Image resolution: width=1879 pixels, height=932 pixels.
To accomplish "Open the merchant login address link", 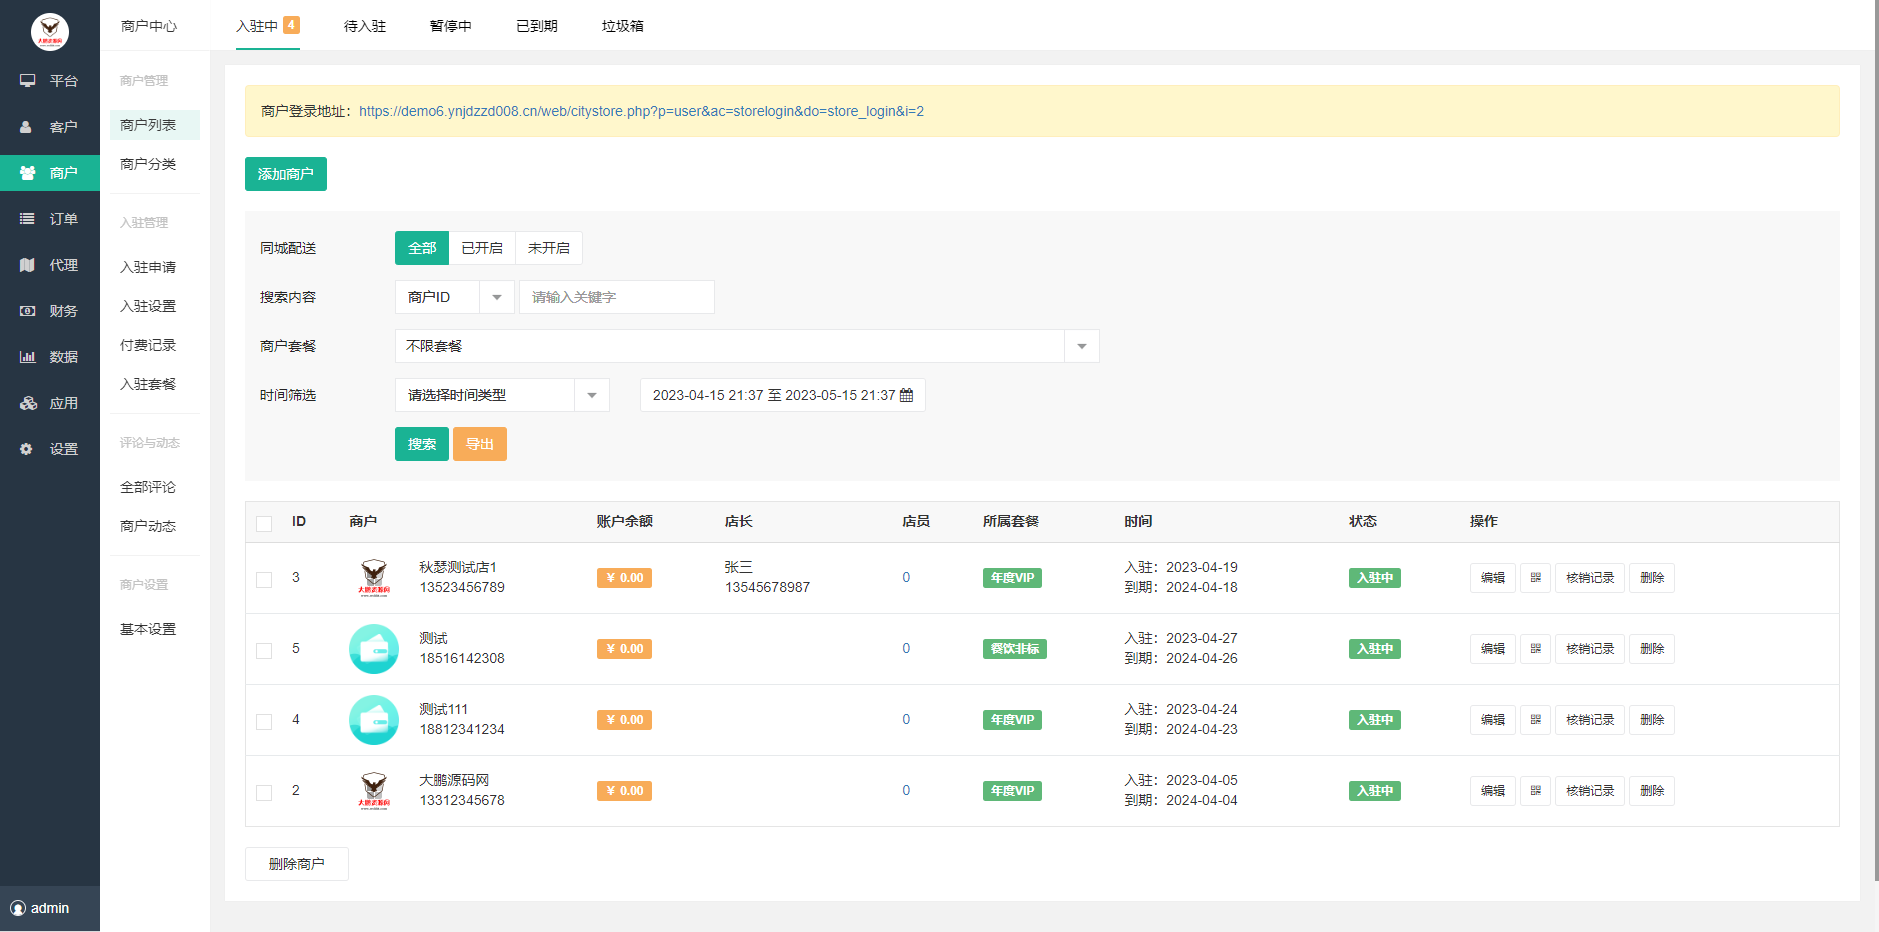I will pyautogui.click(x=643, y=111).
